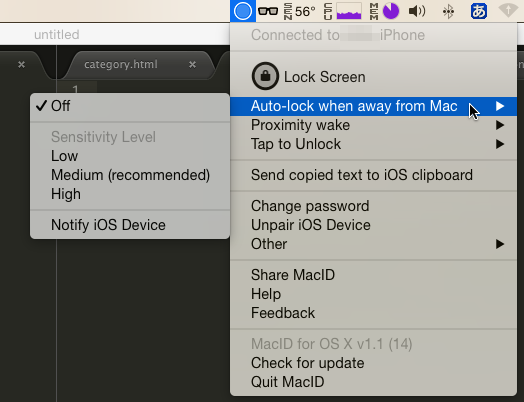
Task: Choose Unpair iOS Device
Action: (x=373, y=225)
